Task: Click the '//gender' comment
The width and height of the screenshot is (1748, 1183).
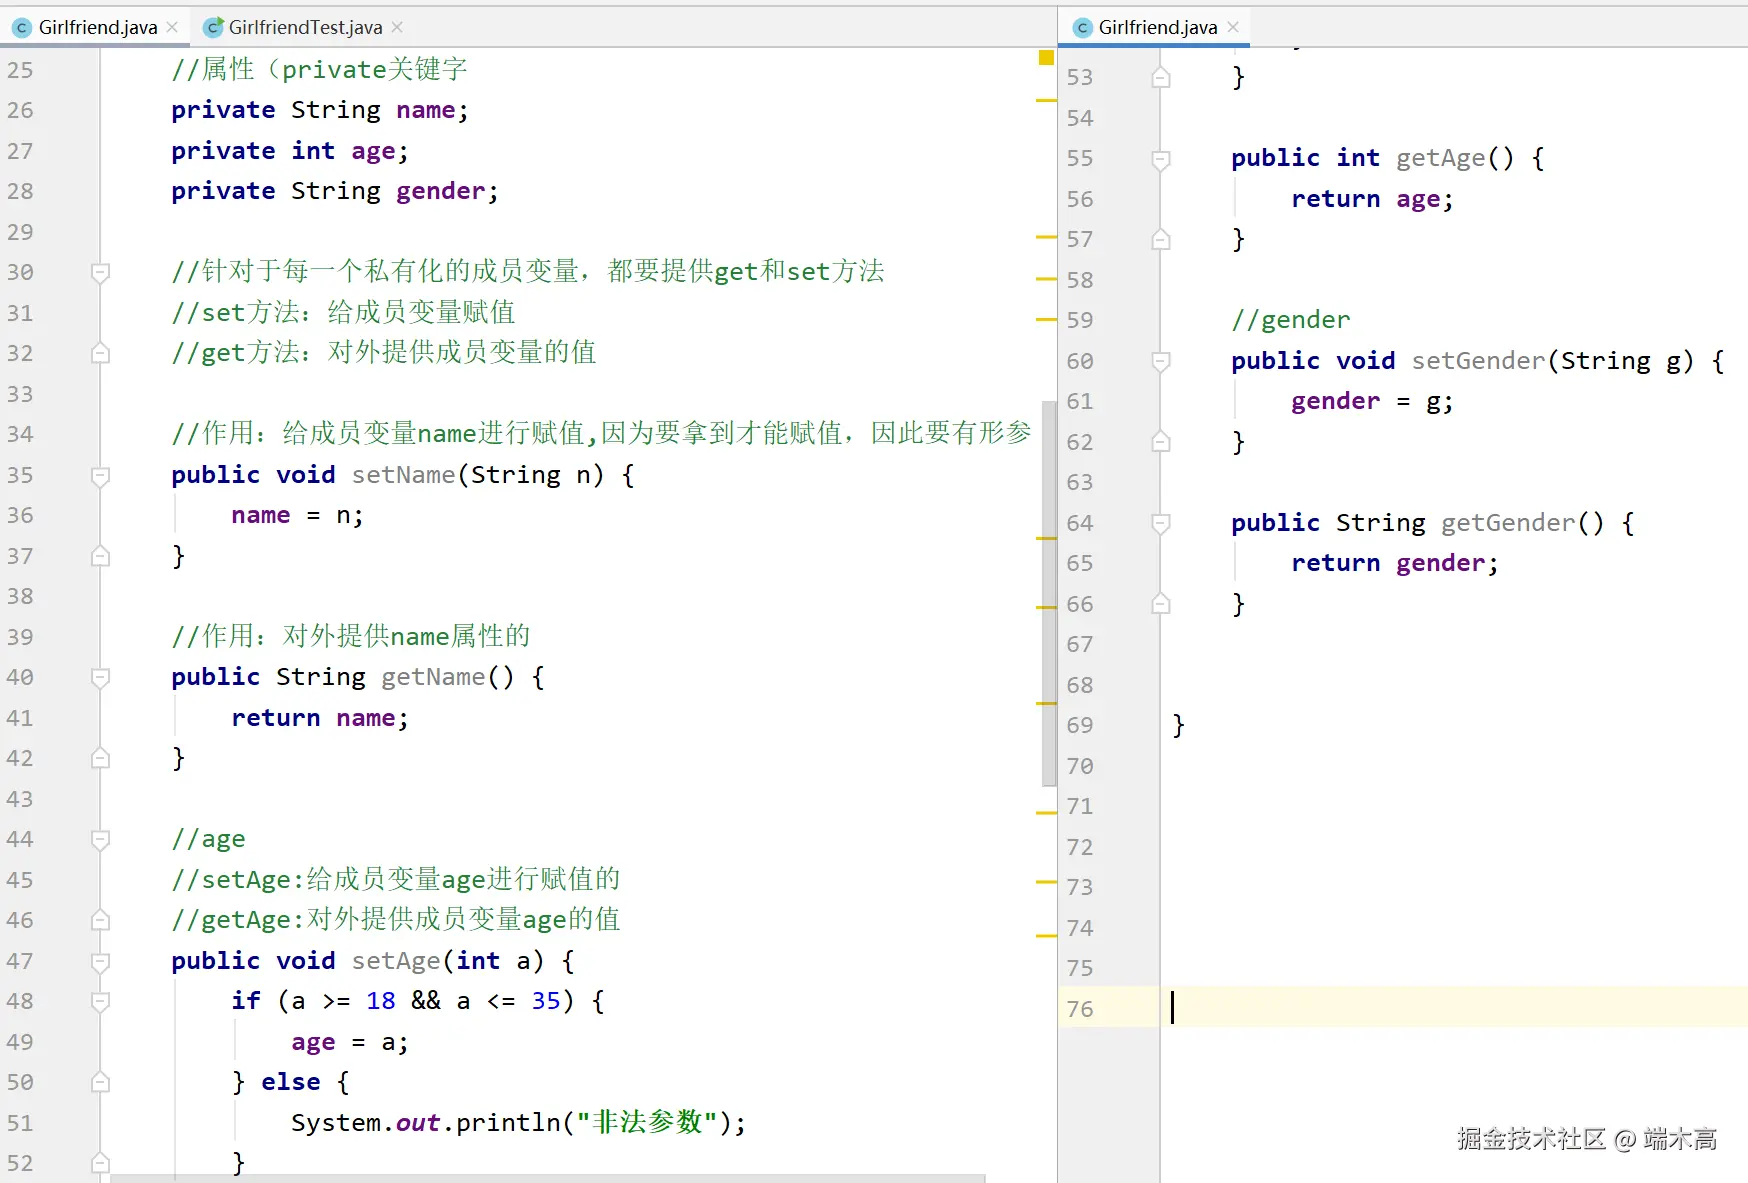Action: (x=1291, y=320)
